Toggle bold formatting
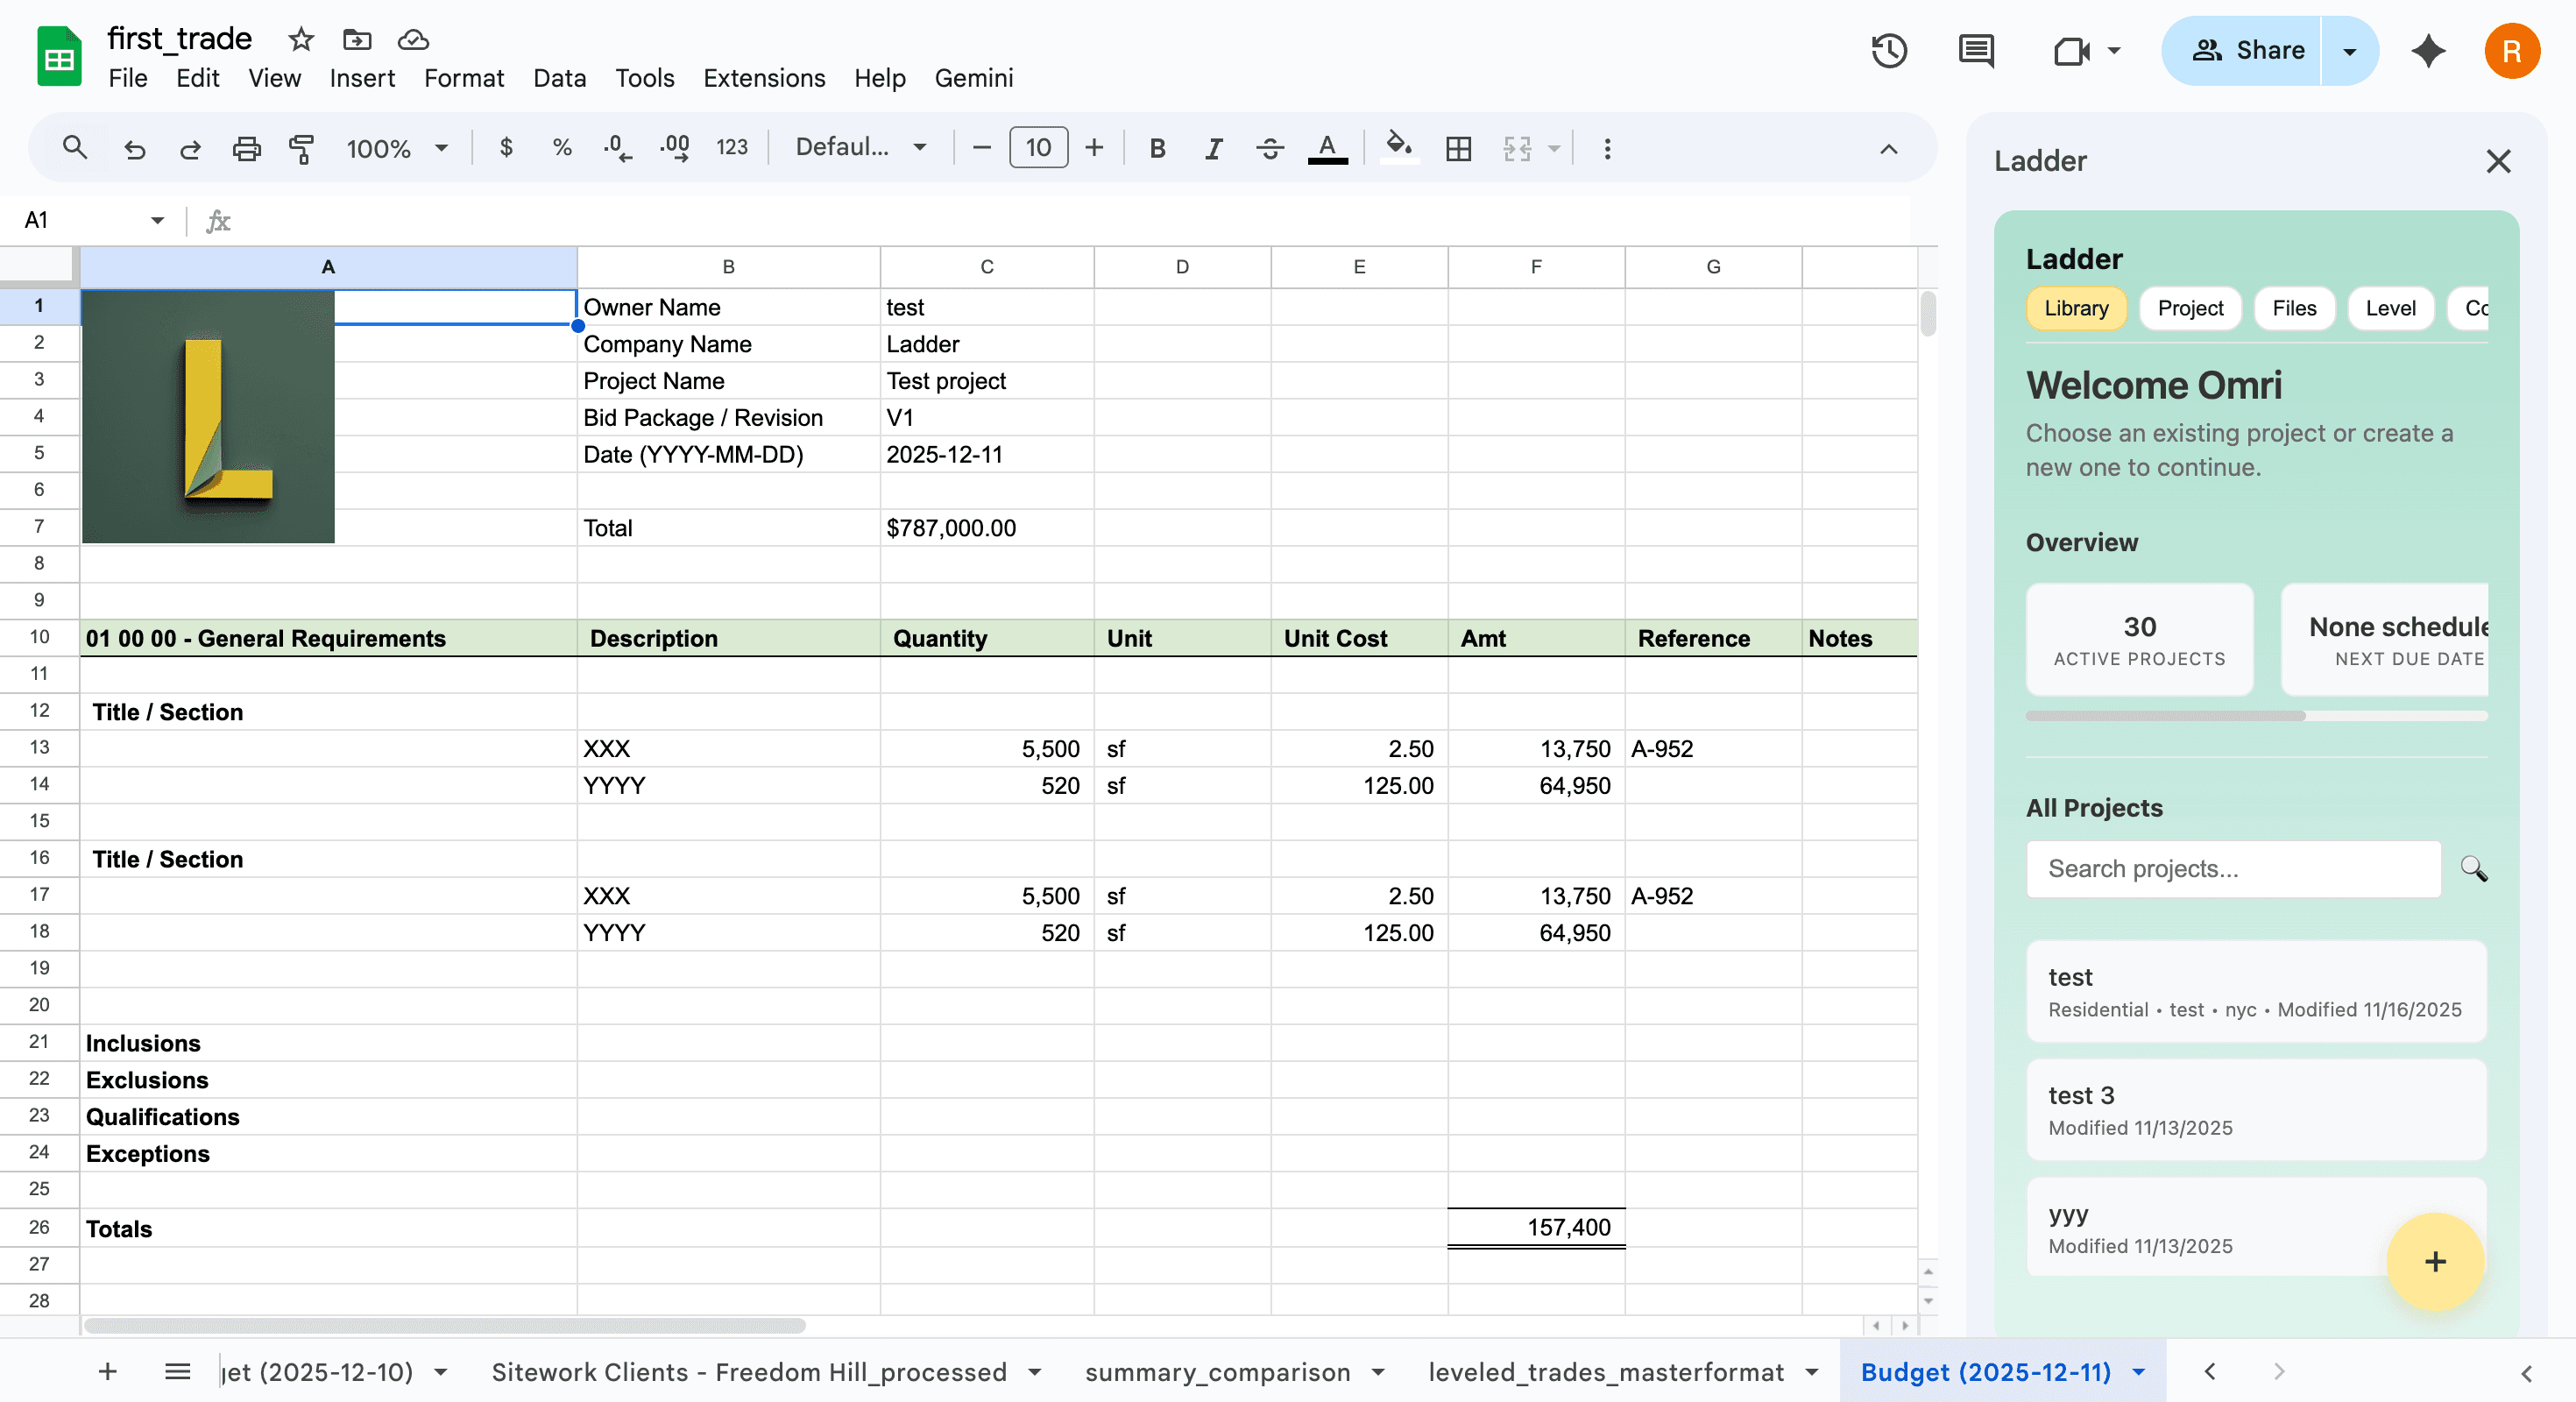The width and height of the screenshot is (2576, 1402). (x=1157, y=149)
